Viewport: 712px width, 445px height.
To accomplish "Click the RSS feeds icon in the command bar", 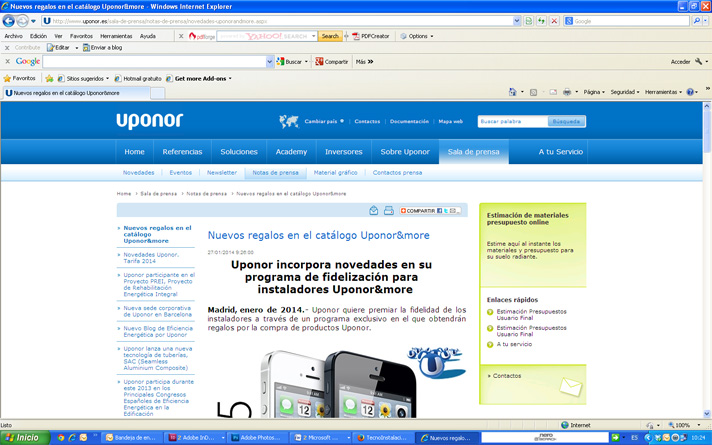I will point(534,92).
